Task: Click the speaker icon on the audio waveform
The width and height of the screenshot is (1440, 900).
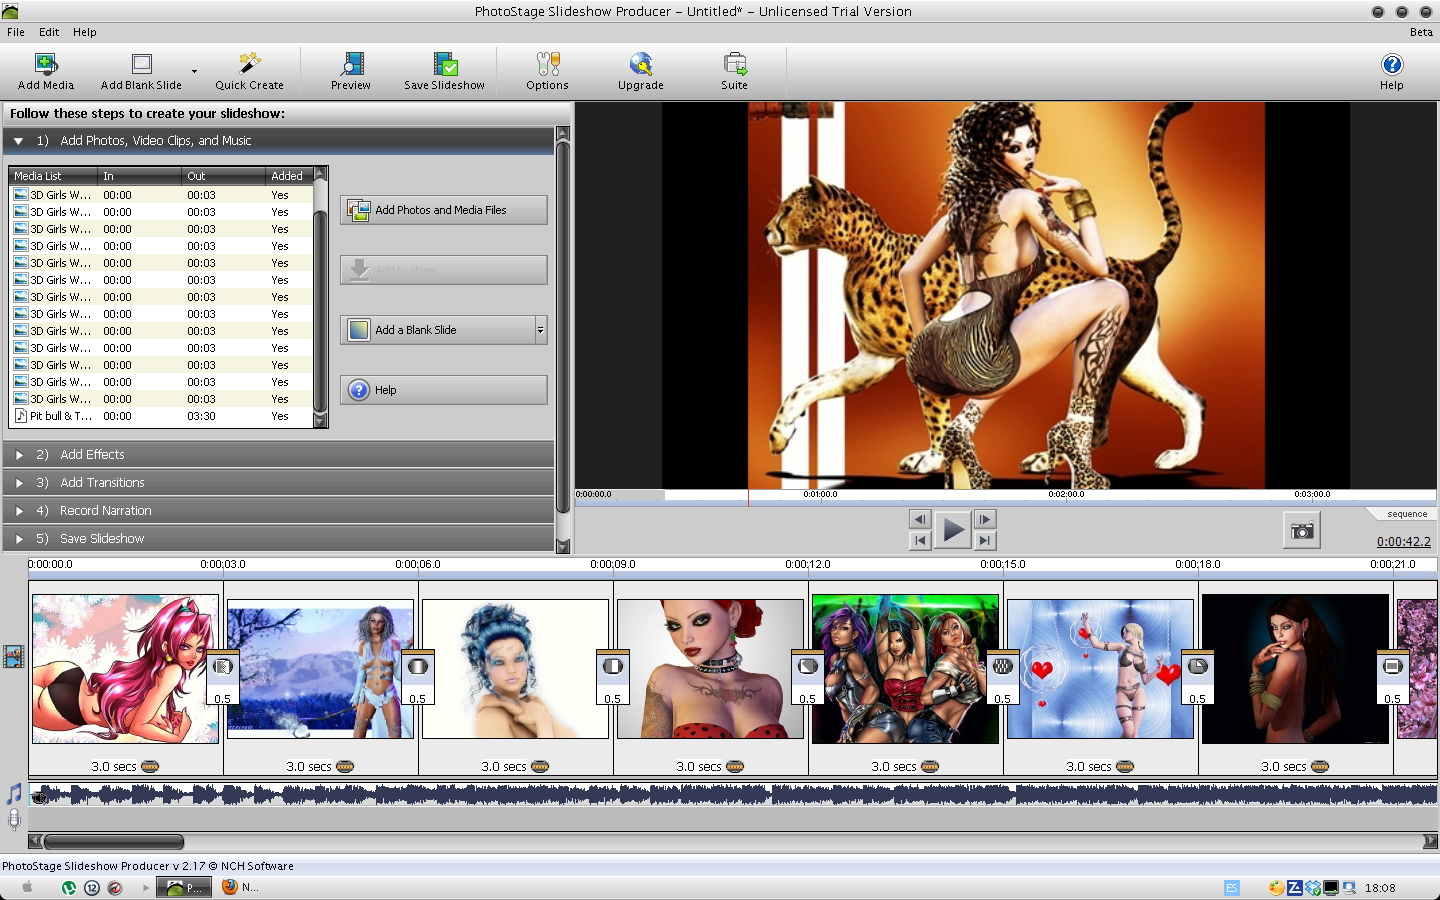Action: tap(40, 796)
